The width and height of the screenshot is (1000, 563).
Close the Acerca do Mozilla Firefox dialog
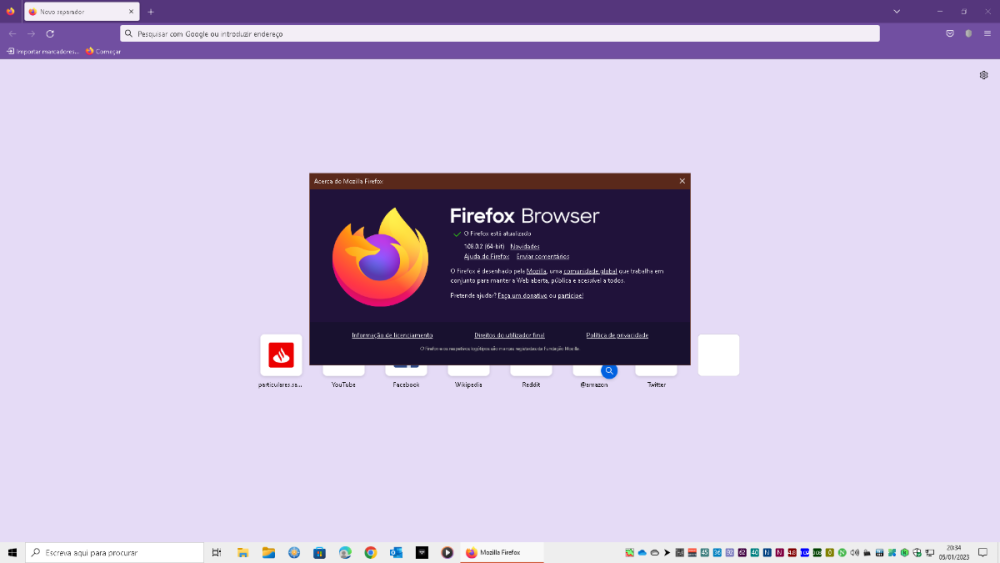click(x=682, y=181)
